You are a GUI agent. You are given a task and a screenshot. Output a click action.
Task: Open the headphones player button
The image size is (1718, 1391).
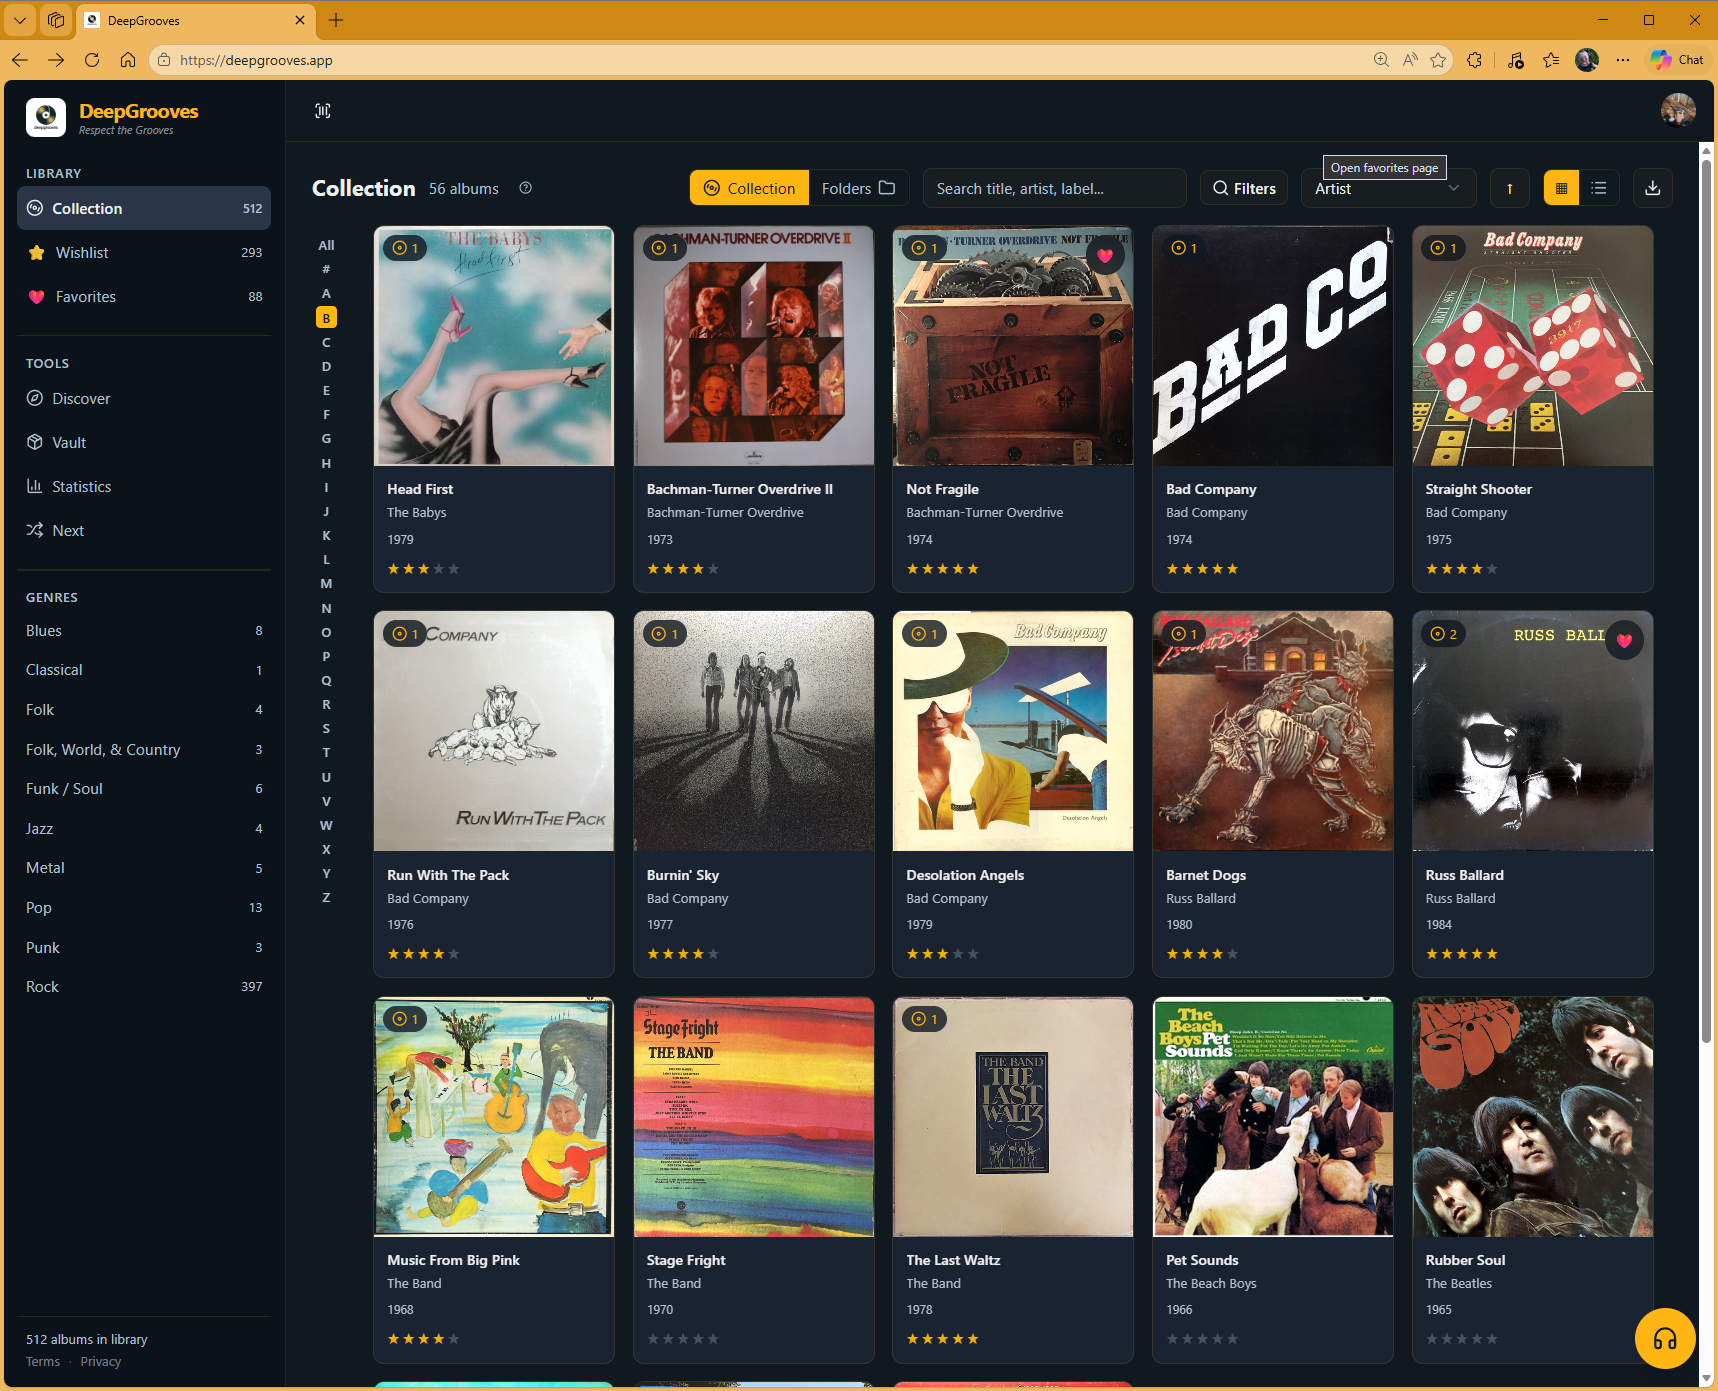pyautogui.click(x=1664, y=1338)
